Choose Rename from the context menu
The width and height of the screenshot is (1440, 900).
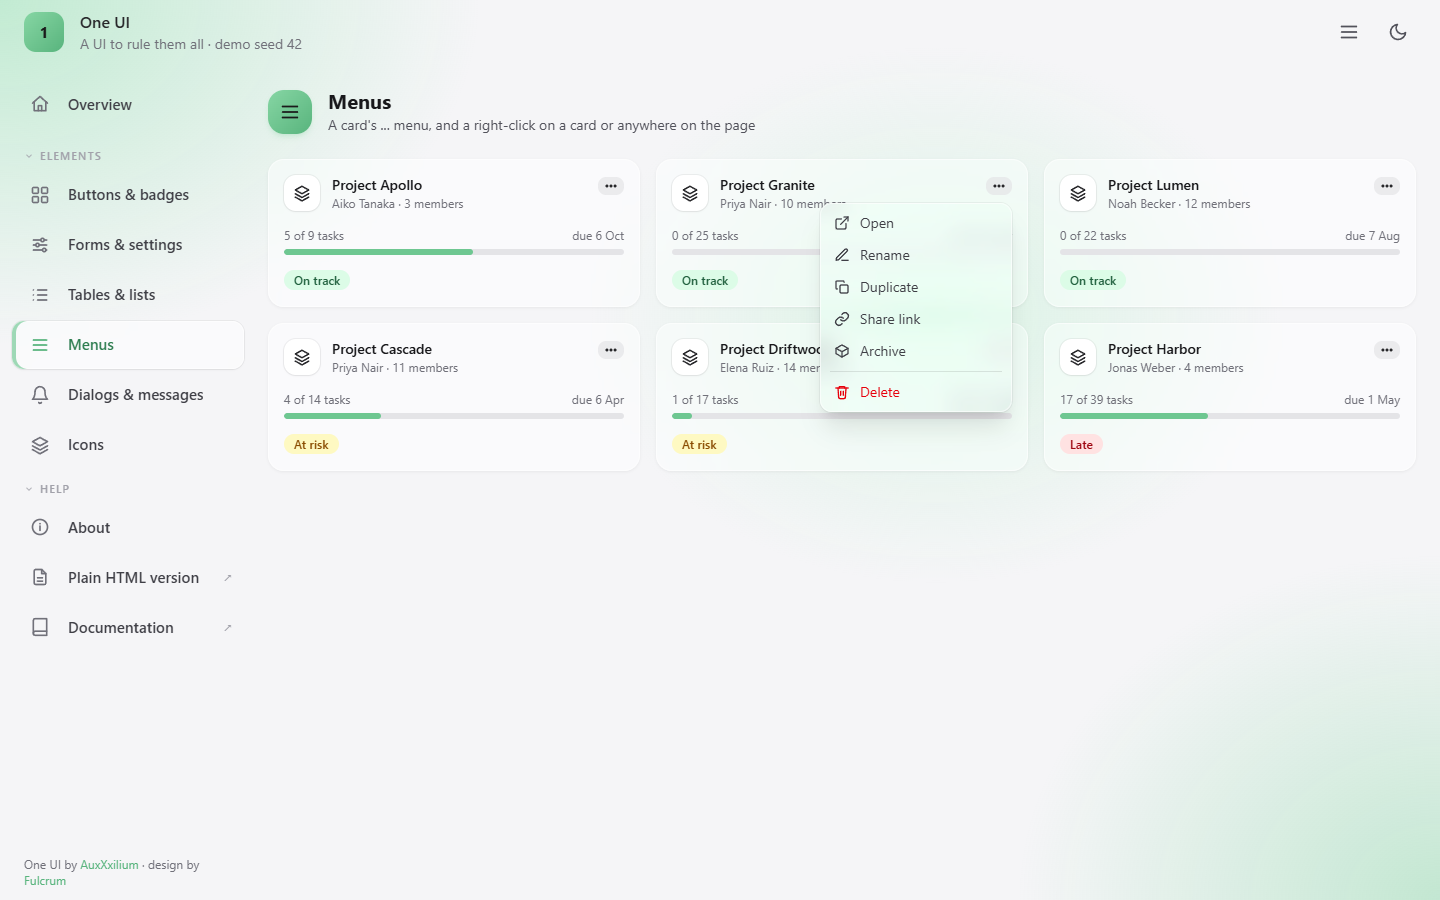916,255
